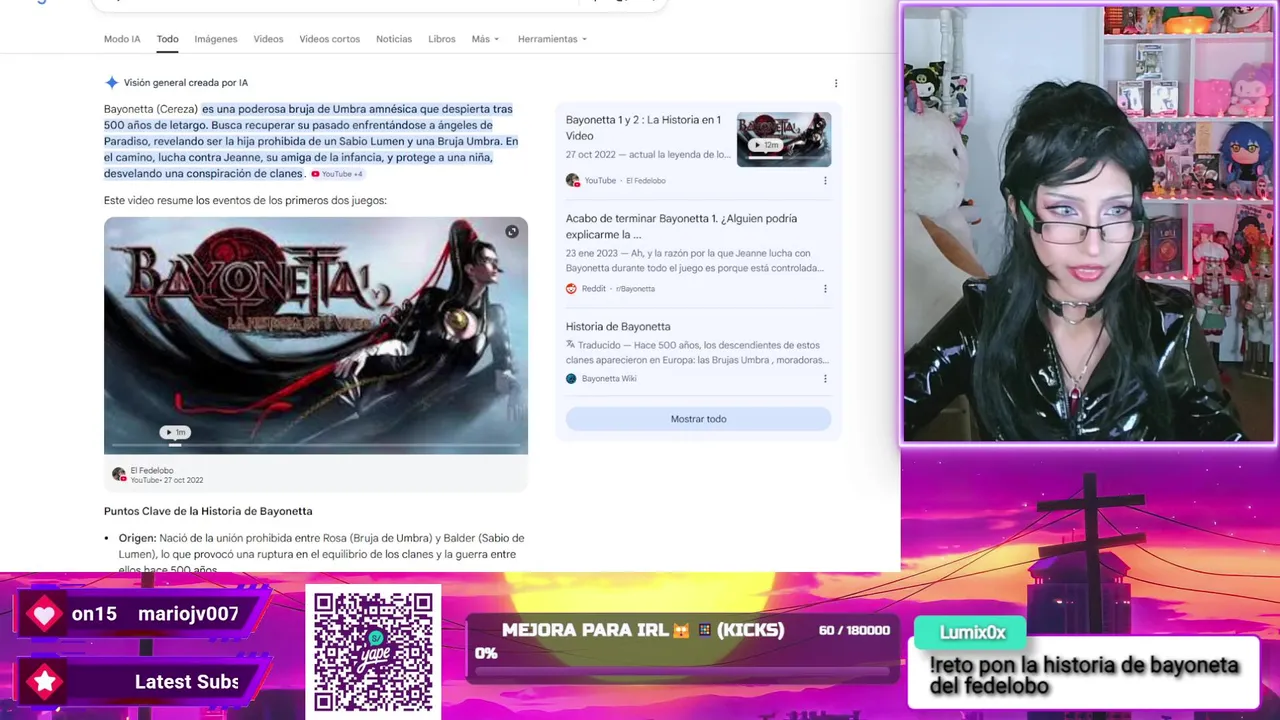The width and height of the screenshot is (1280, 720).
Task: Click the small Bayonetta 12m video thumbnail
Action: (784, 139)
